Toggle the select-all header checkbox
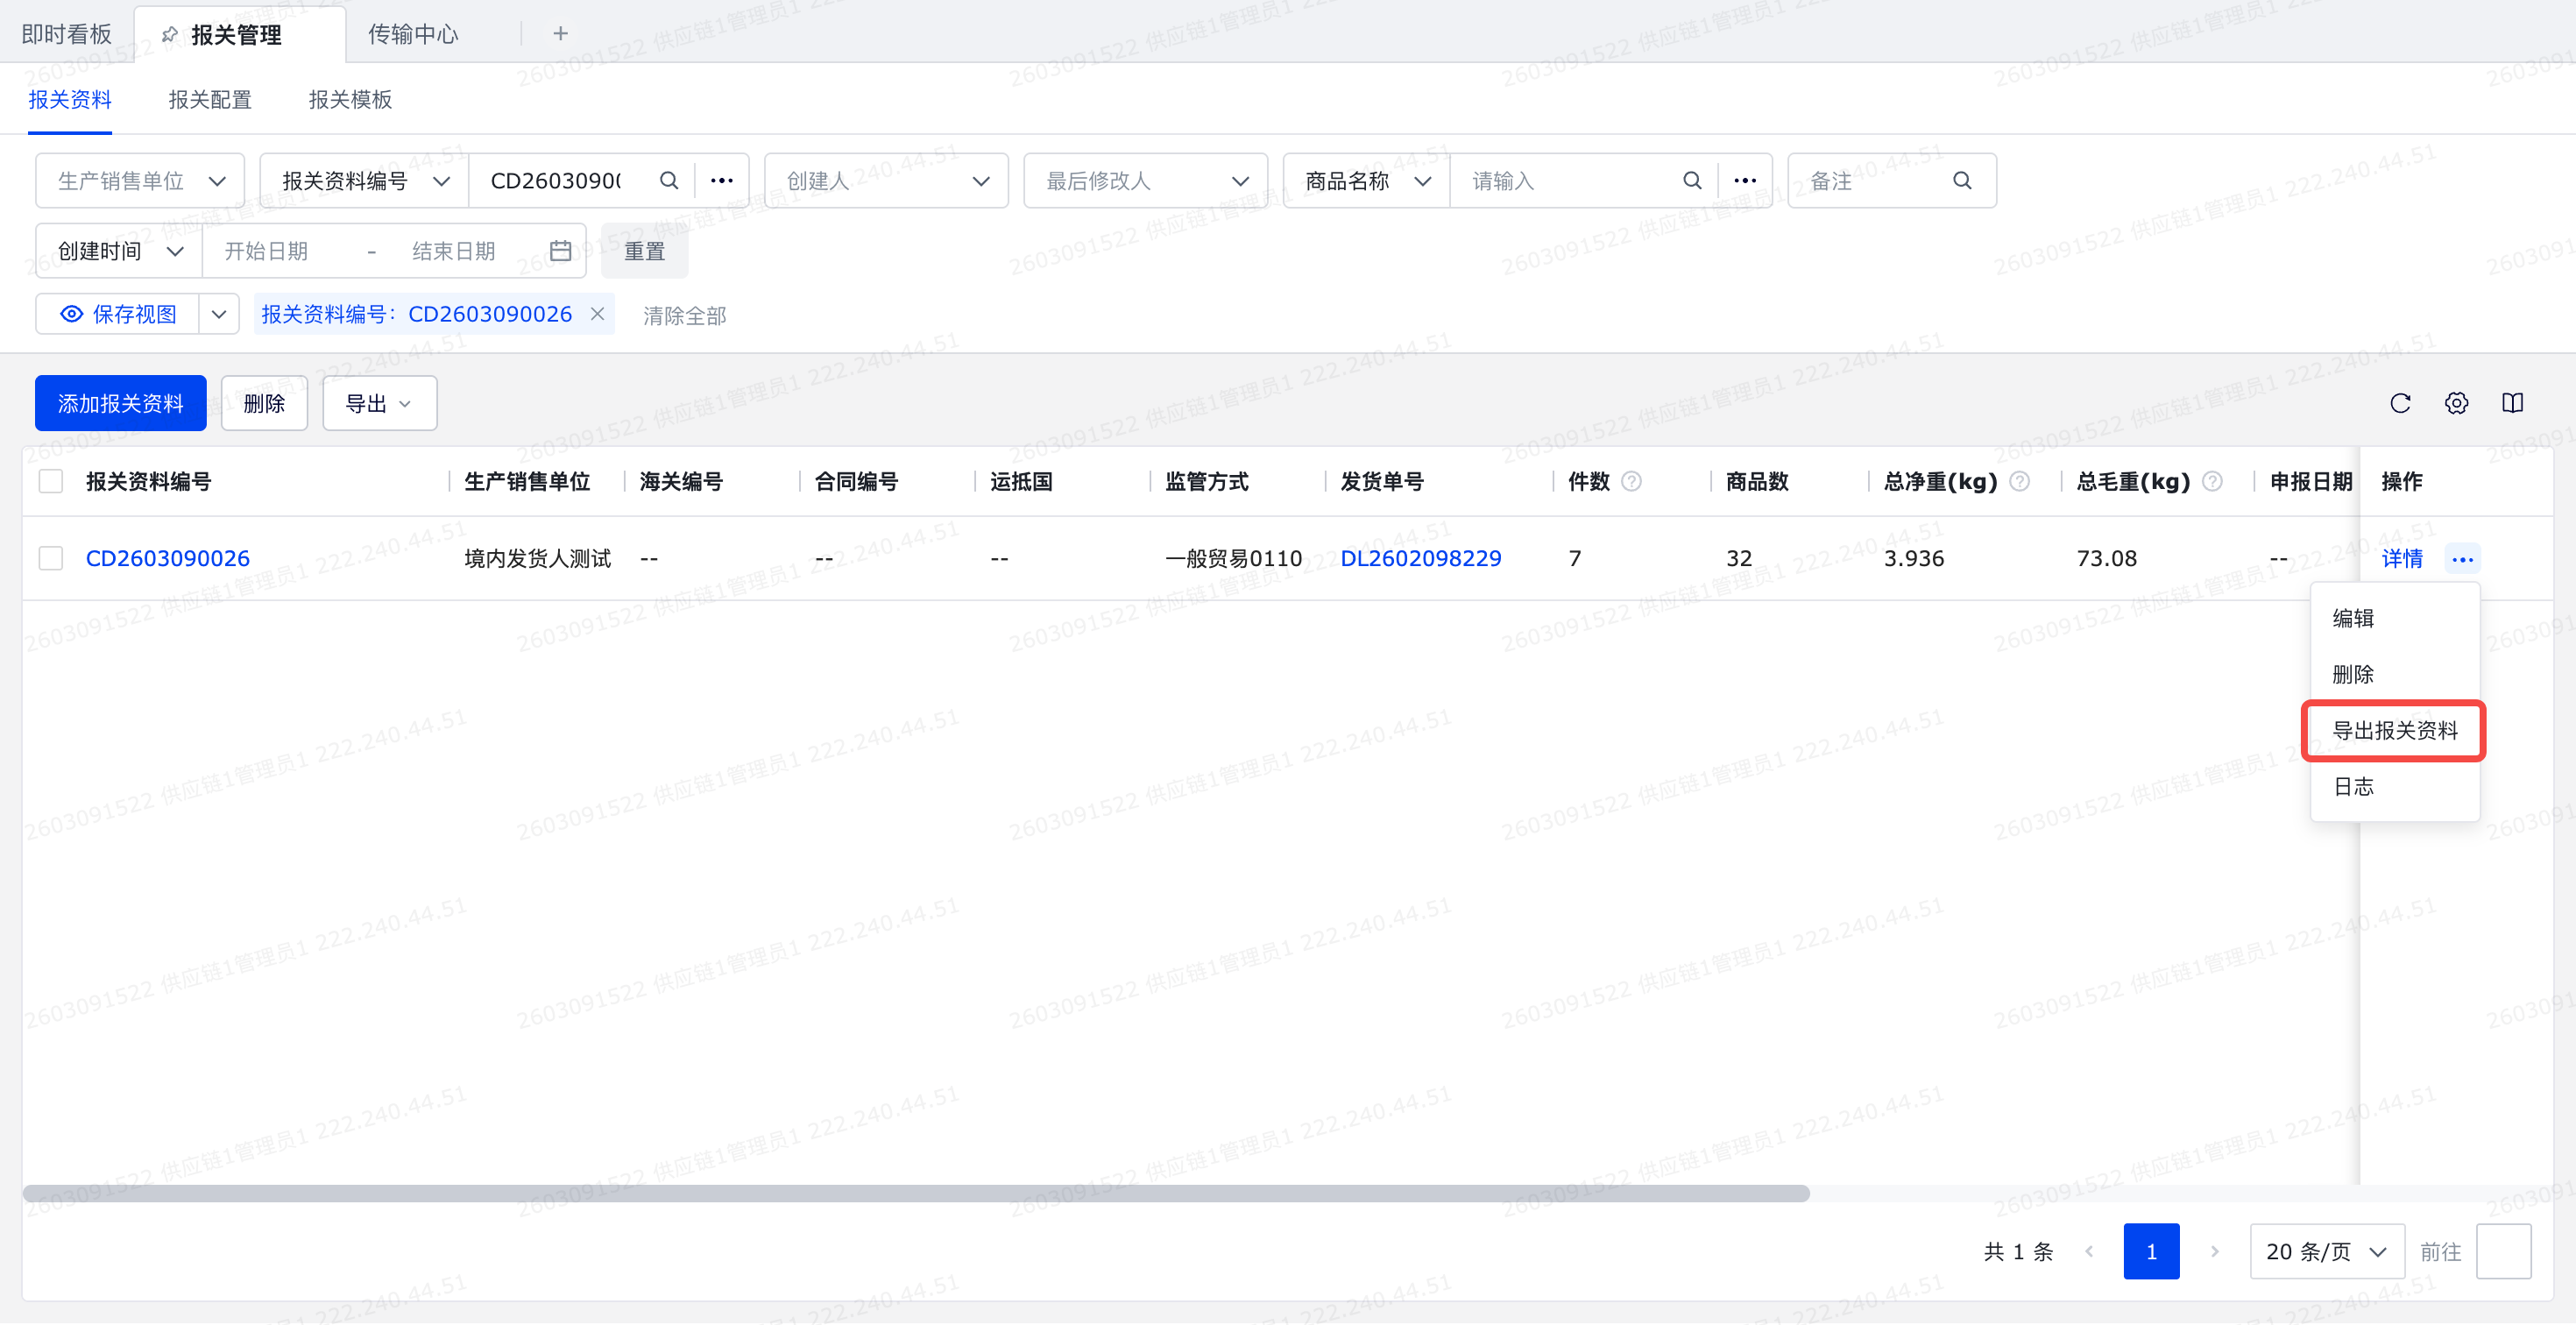 click(51, 481)
